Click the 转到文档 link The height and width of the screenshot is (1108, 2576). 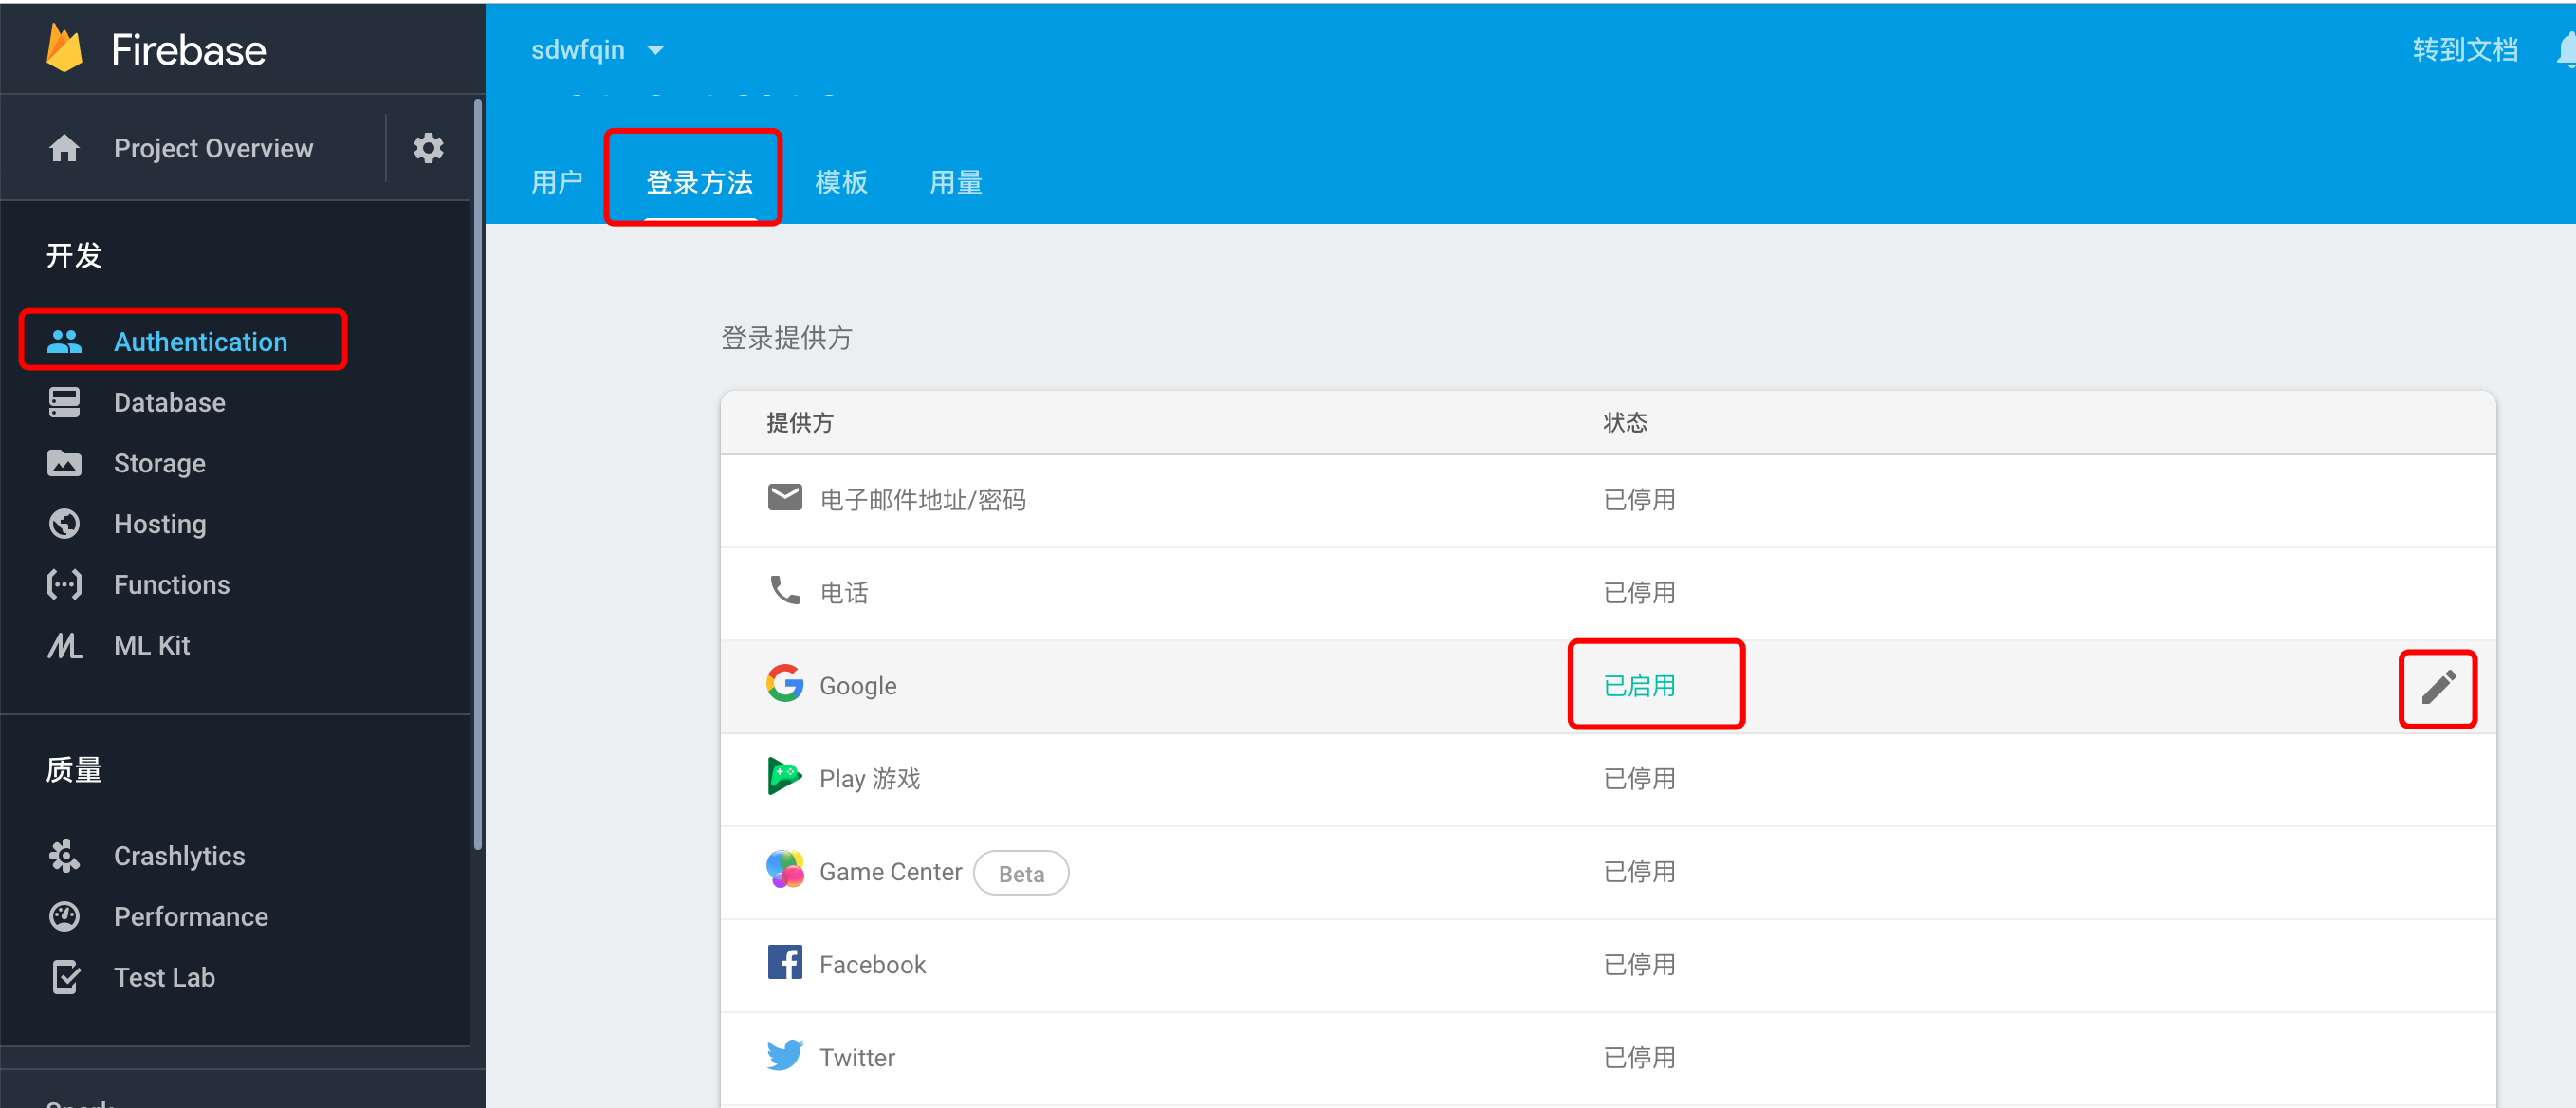tap(2464, 50)
